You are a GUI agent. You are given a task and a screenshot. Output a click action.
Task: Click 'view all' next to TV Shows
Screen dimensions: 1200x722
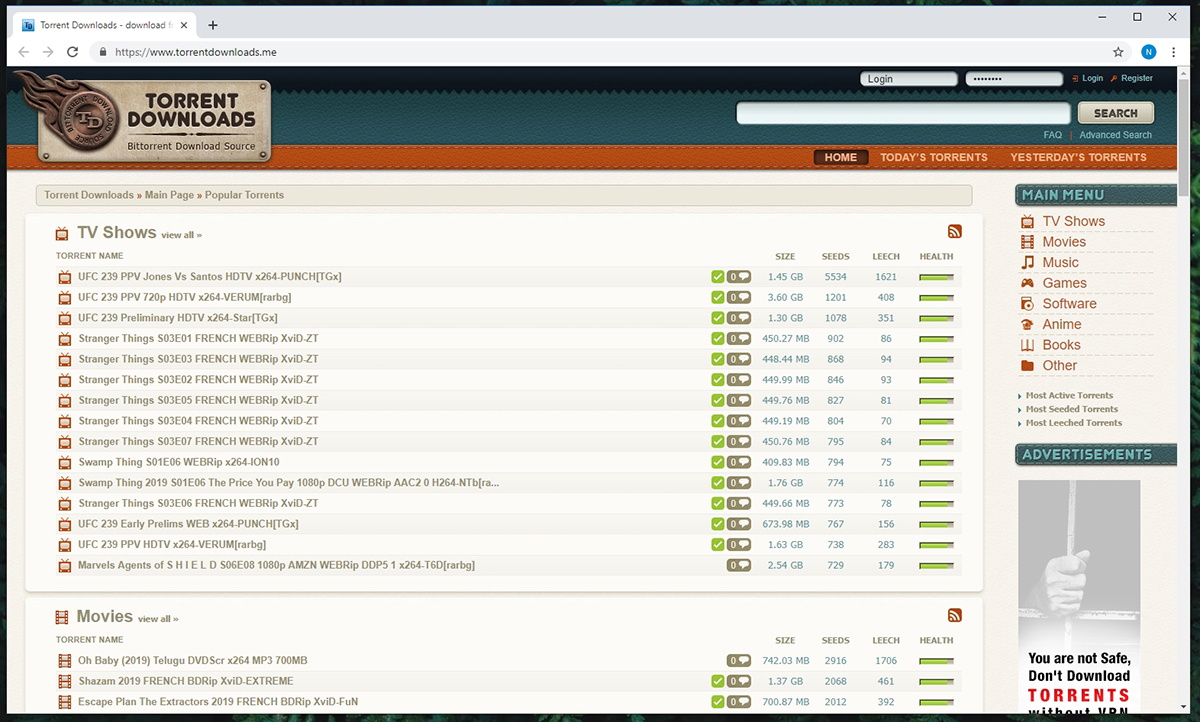point(181,235)
